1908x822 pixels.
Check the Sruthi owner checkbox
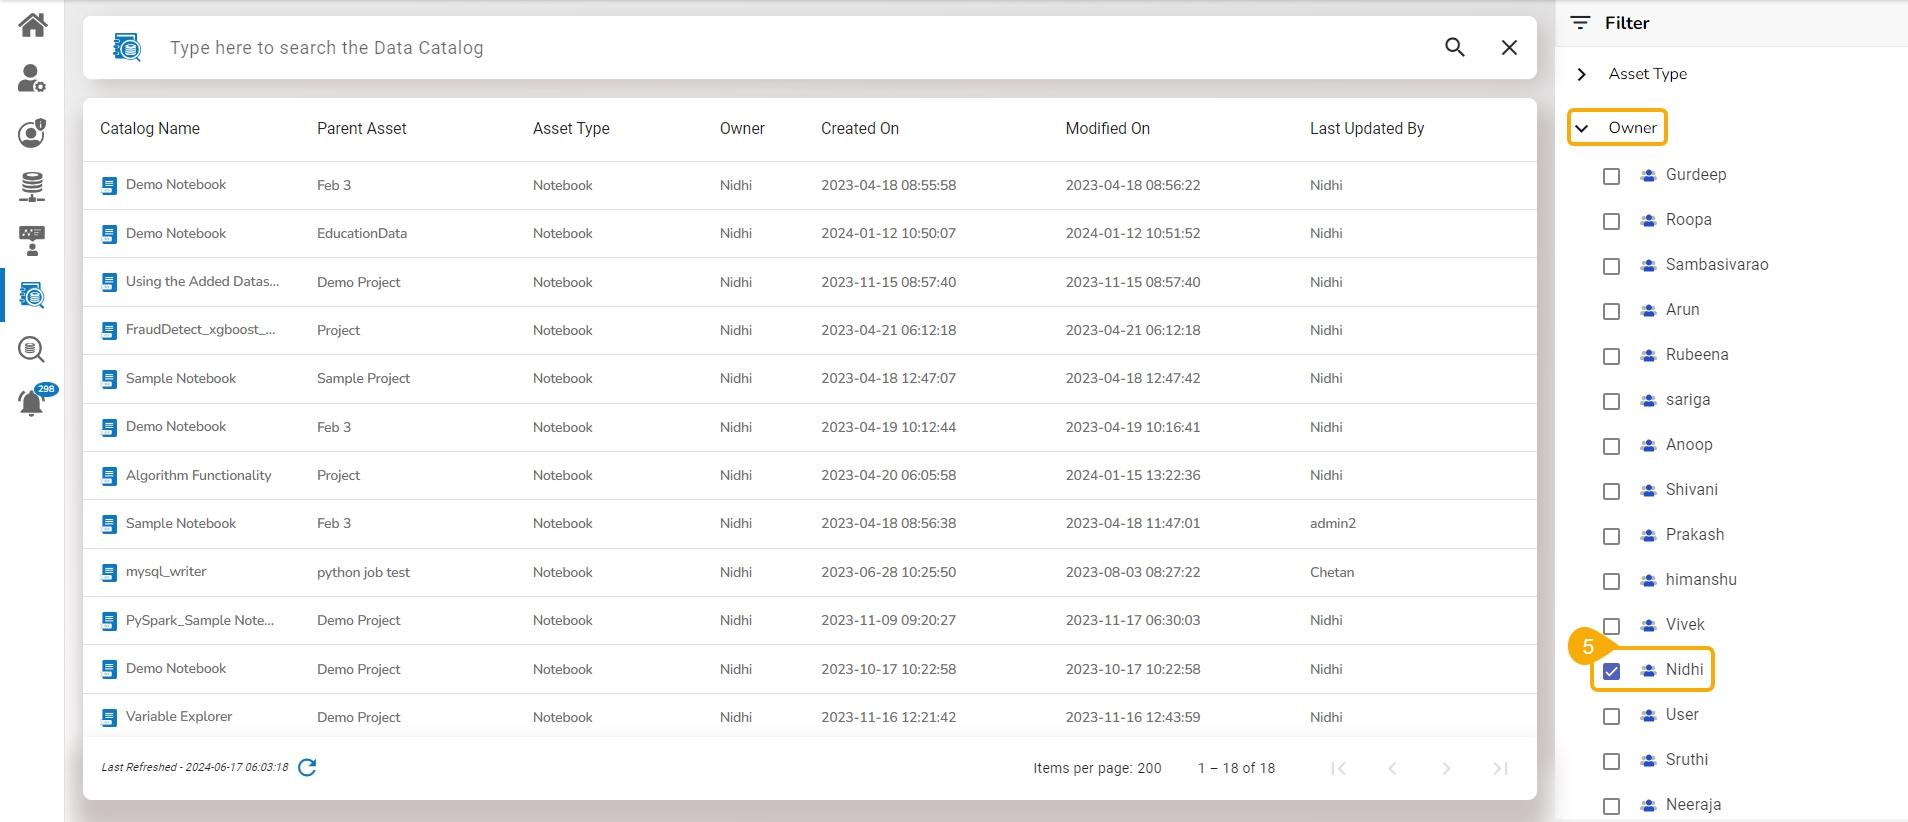1611,761
